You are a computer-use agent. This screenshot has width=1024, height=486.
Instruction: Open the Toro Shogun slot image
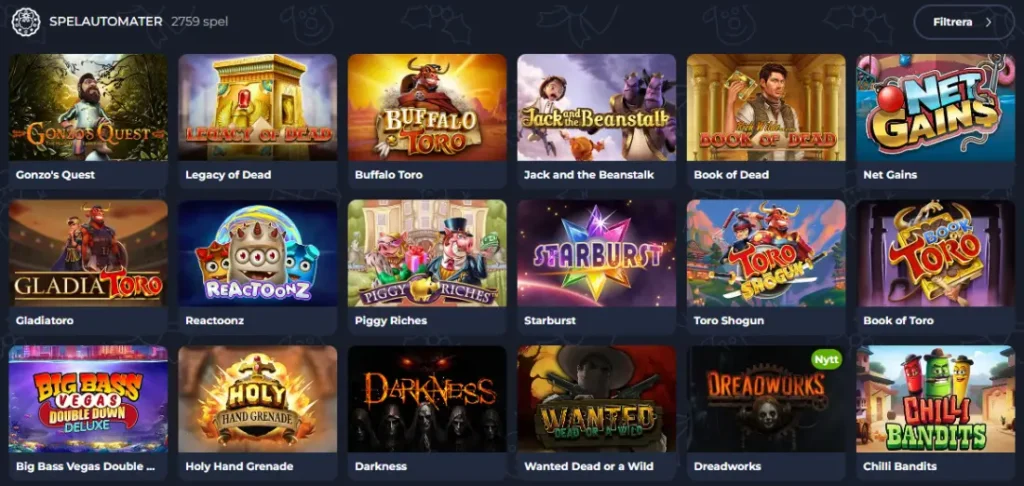[766, 253]
